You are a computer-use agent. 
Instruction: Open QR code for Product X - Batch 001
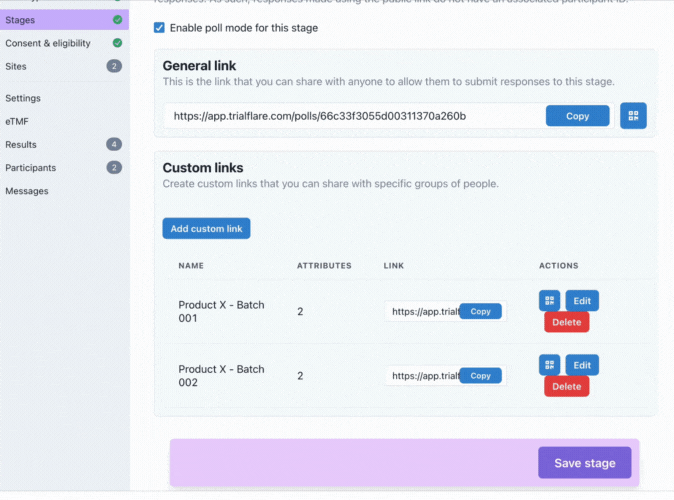[550, 301]
